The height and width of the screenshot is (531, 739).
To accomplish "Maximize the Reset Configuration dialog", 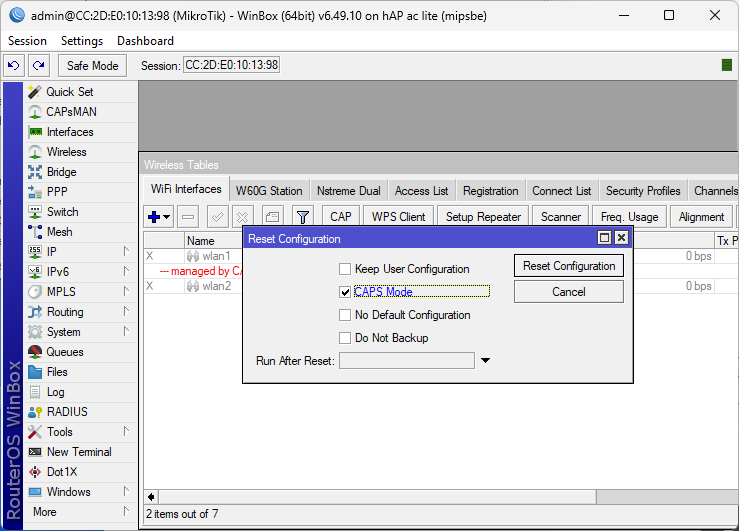I will (x=604, y=238).
